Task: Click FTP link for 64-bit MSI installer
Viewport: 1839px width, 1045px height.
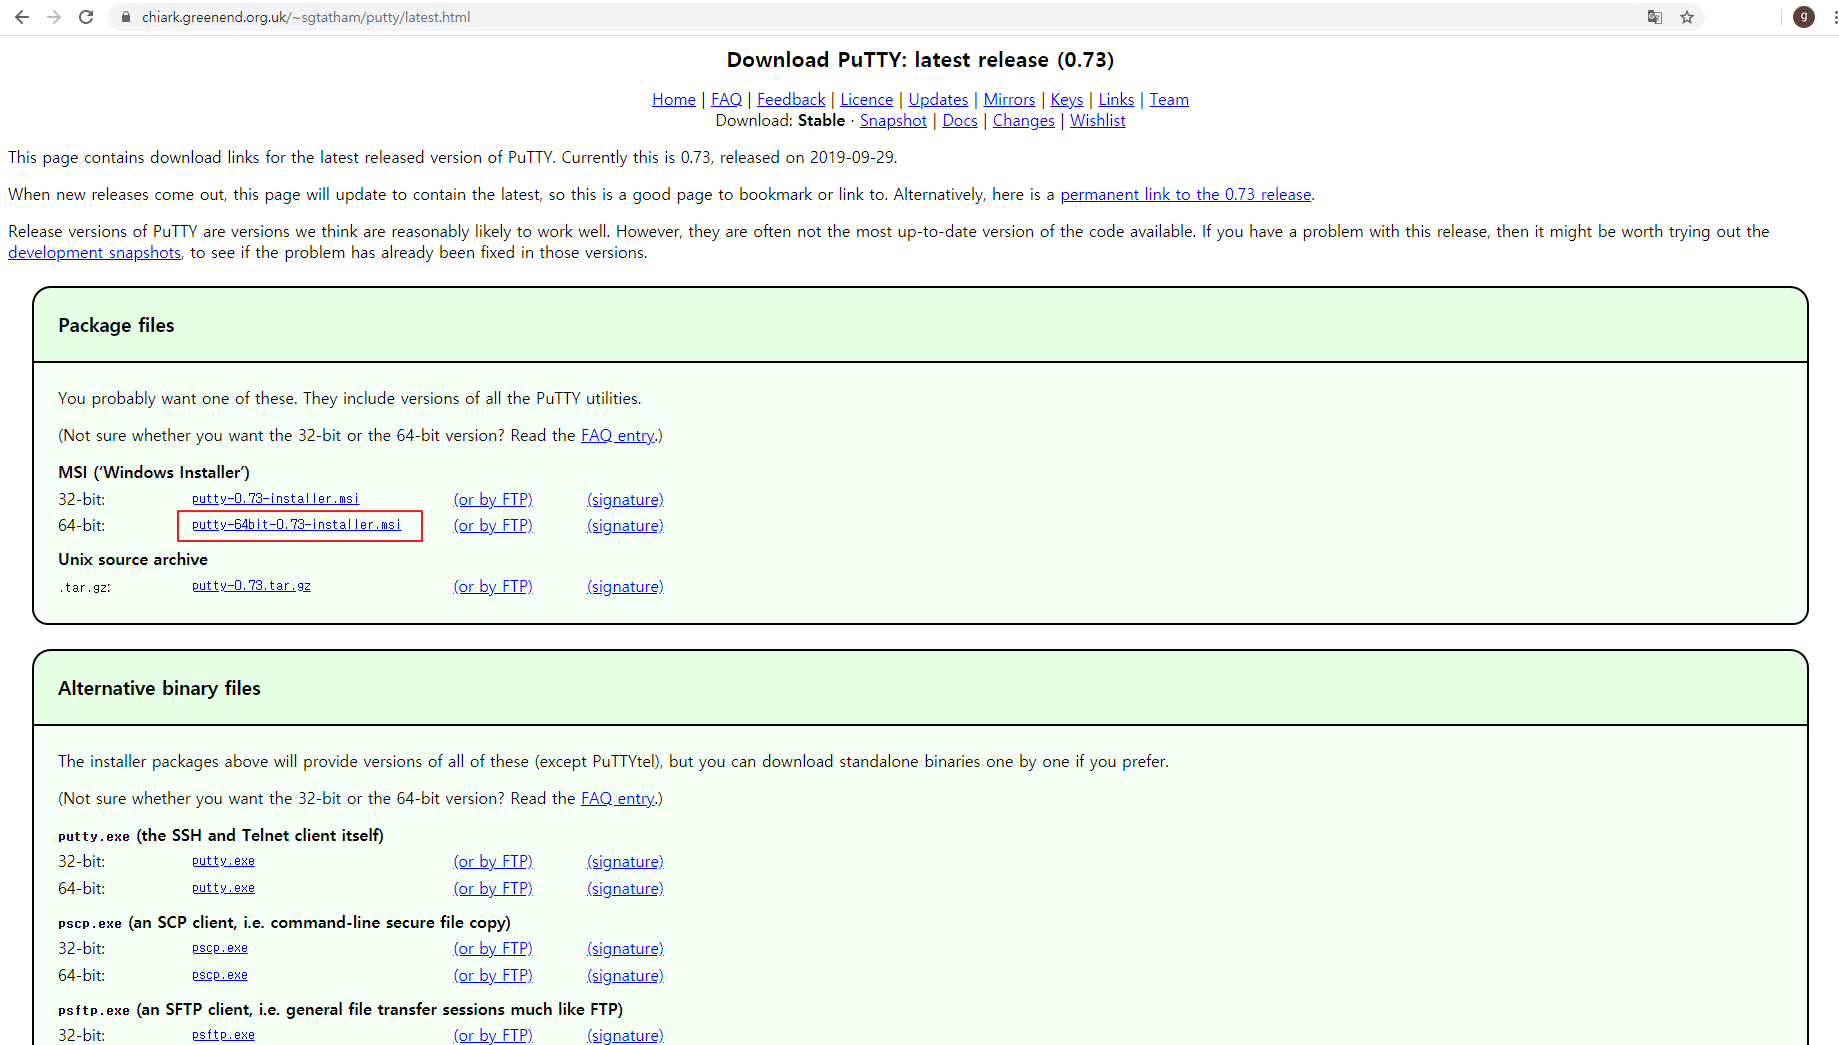Action: [493, 525]
